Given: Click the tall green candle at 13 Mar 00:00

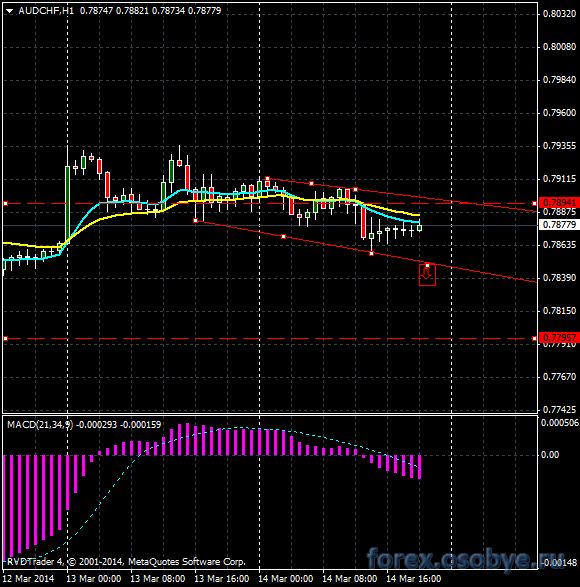Looking at the screenshot, I should point(67,205).
